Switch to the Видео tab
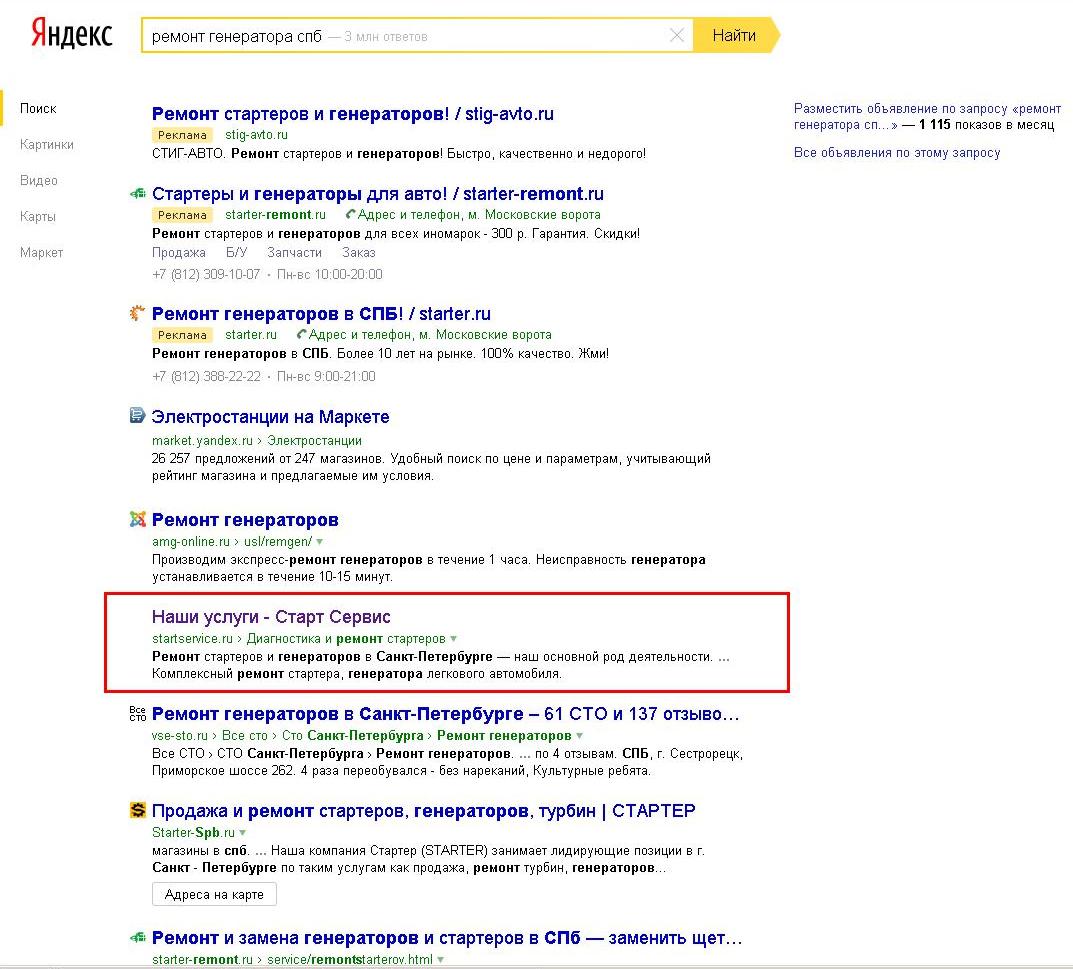The height and width of the screenshot is (969, 1073). click(39, 181)
